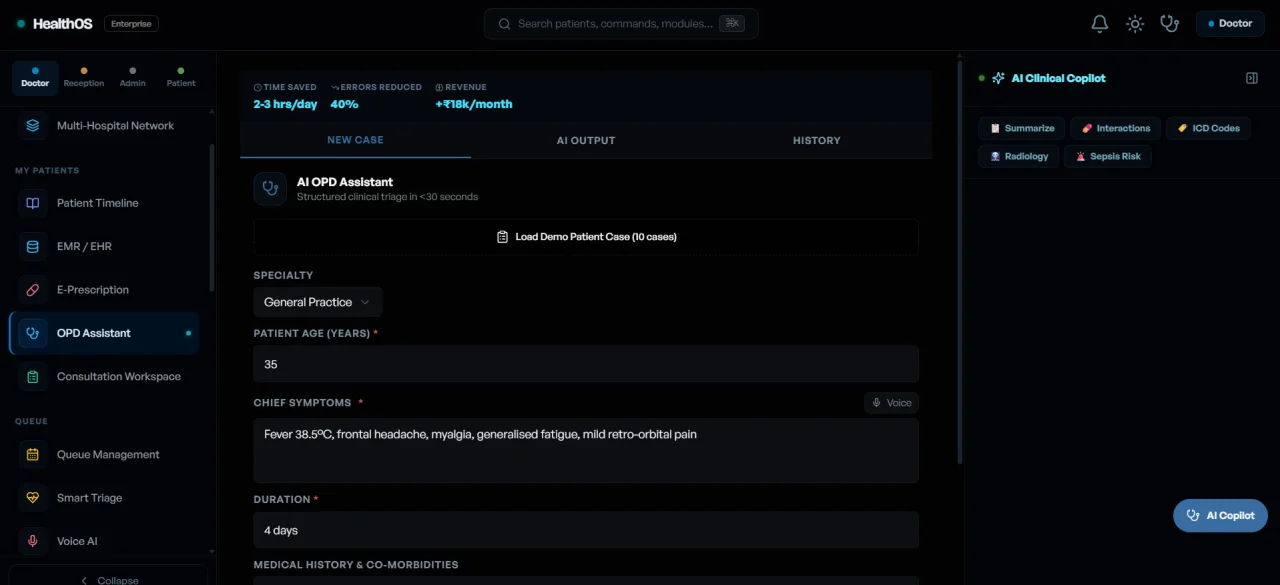Open Queue Management calendar icon

click(x=33, y=454)
